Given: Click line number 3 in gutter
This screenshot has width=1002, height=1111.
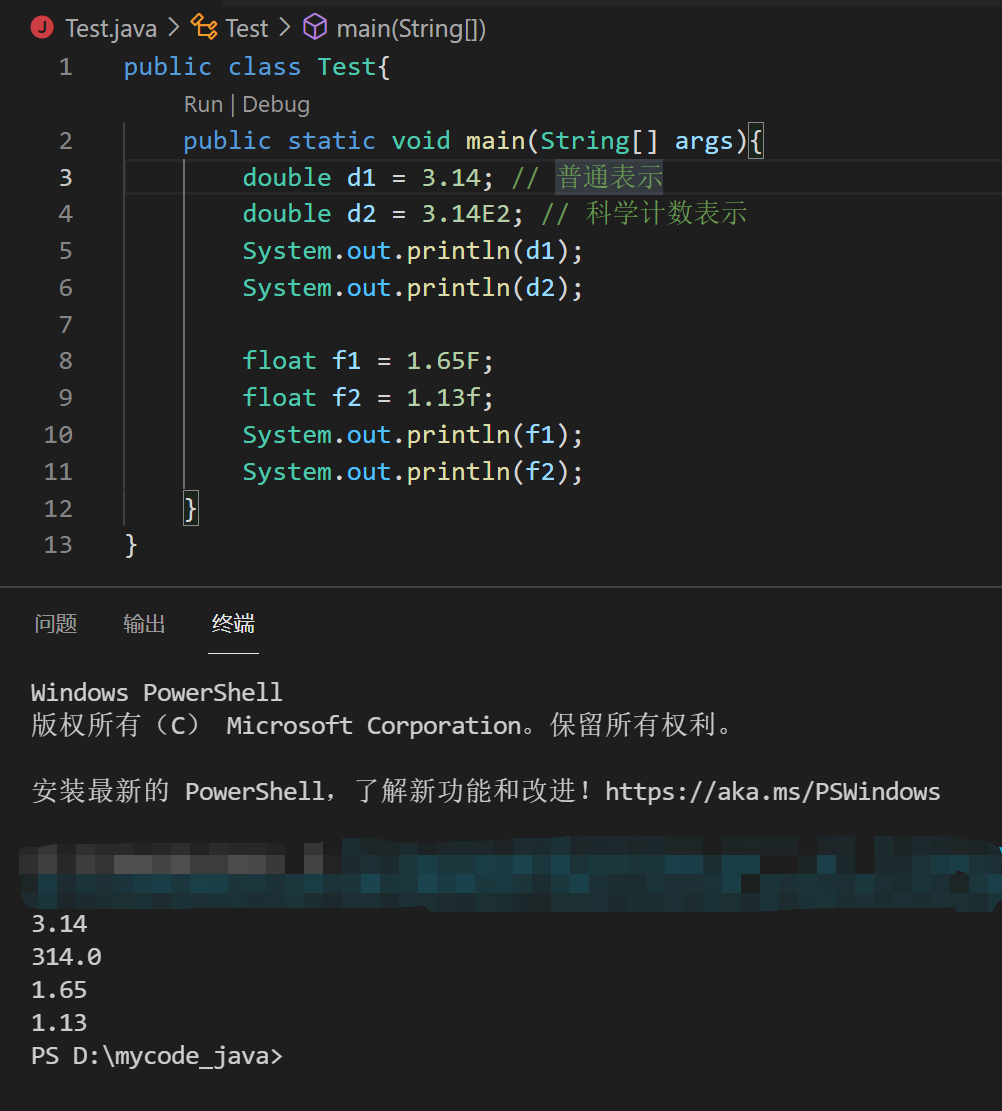Looking at the screenshot, I should (x=66, y=177).
